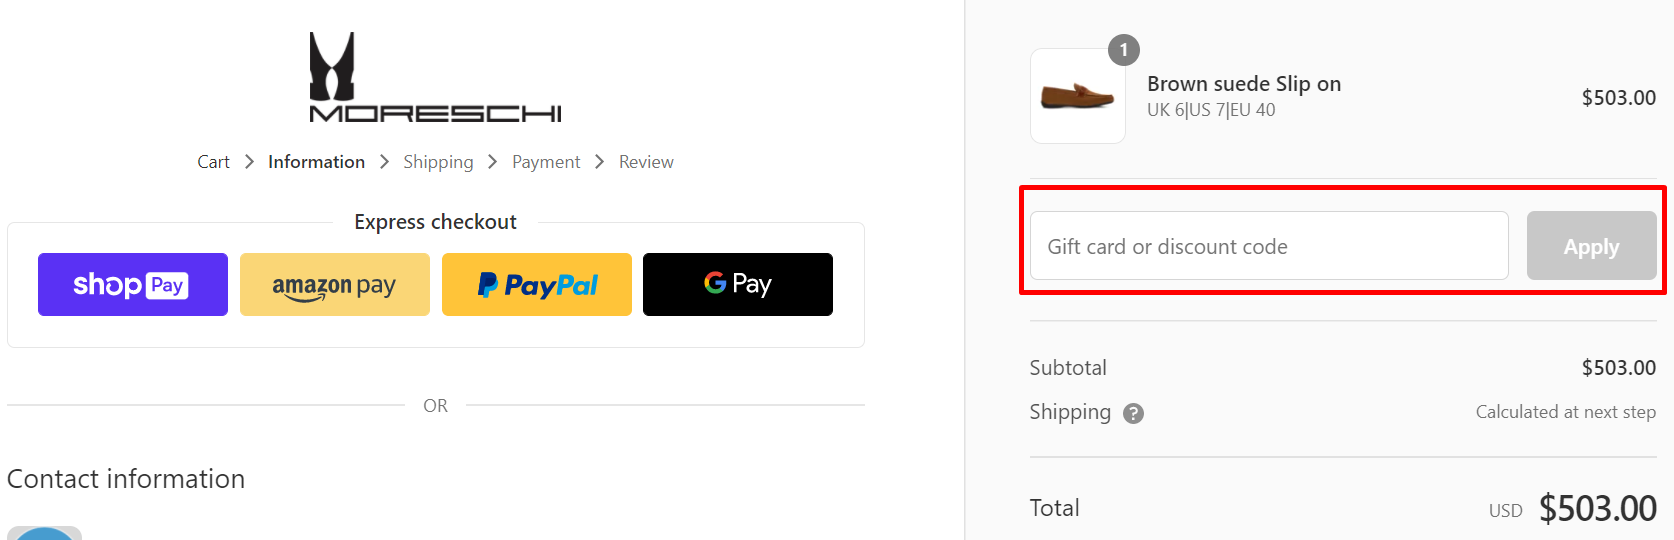This screenshot has height=540, width=1674.
Task: Go back to Cart breadcrumb
Action: click(x=213, y=162)
